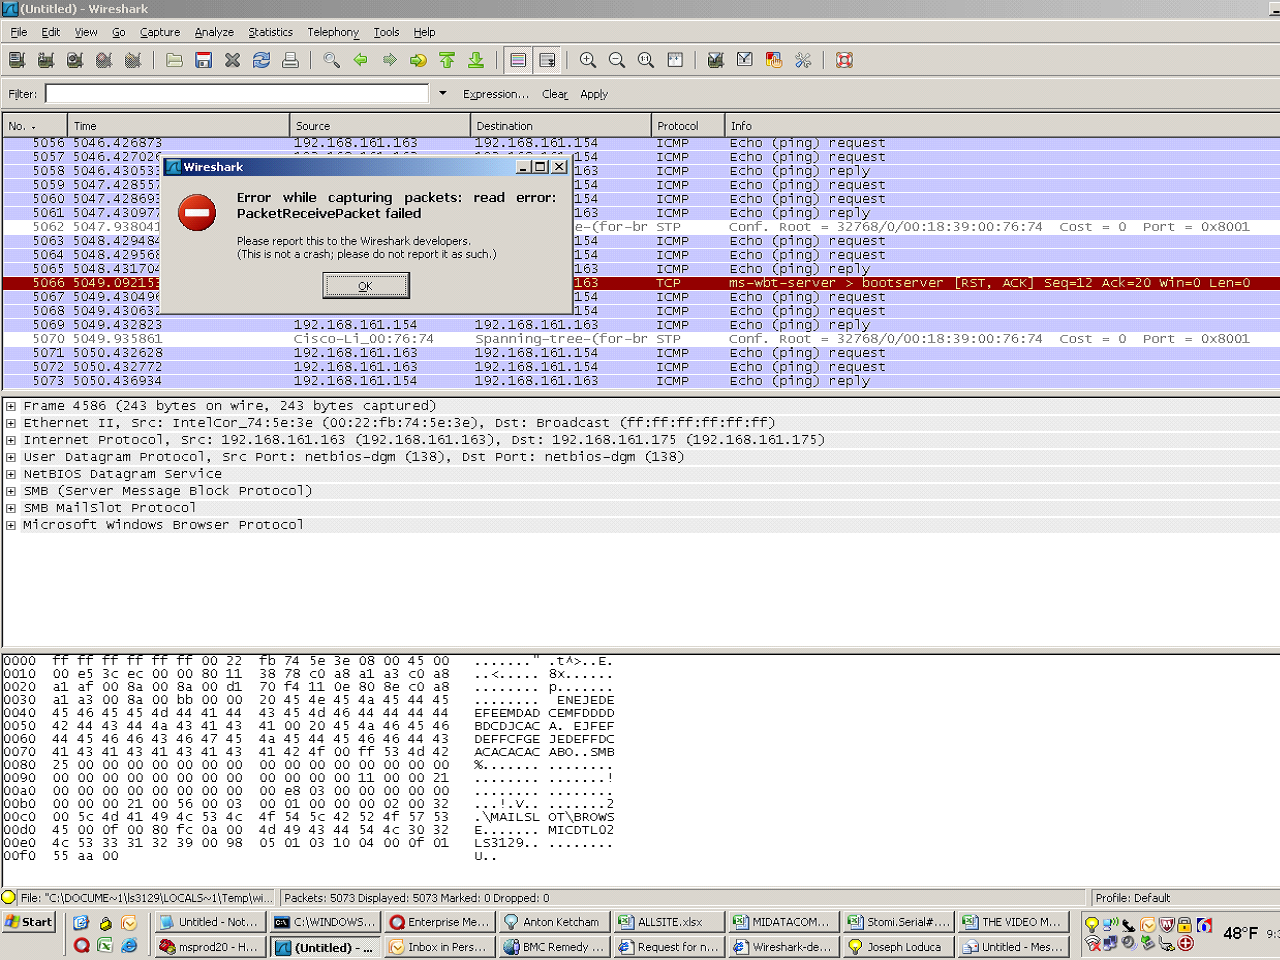Expand Ethernet II tree node

(x=11, y=423)
